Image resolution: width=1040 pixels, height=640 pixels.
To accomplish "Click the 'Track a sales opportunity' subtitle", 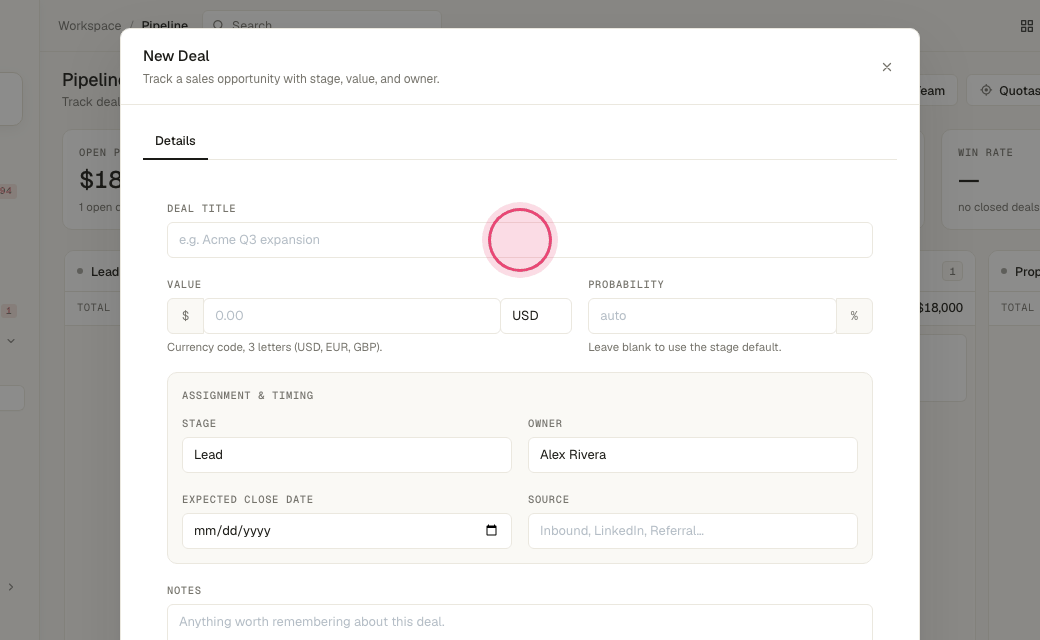I will pos(291,79).
